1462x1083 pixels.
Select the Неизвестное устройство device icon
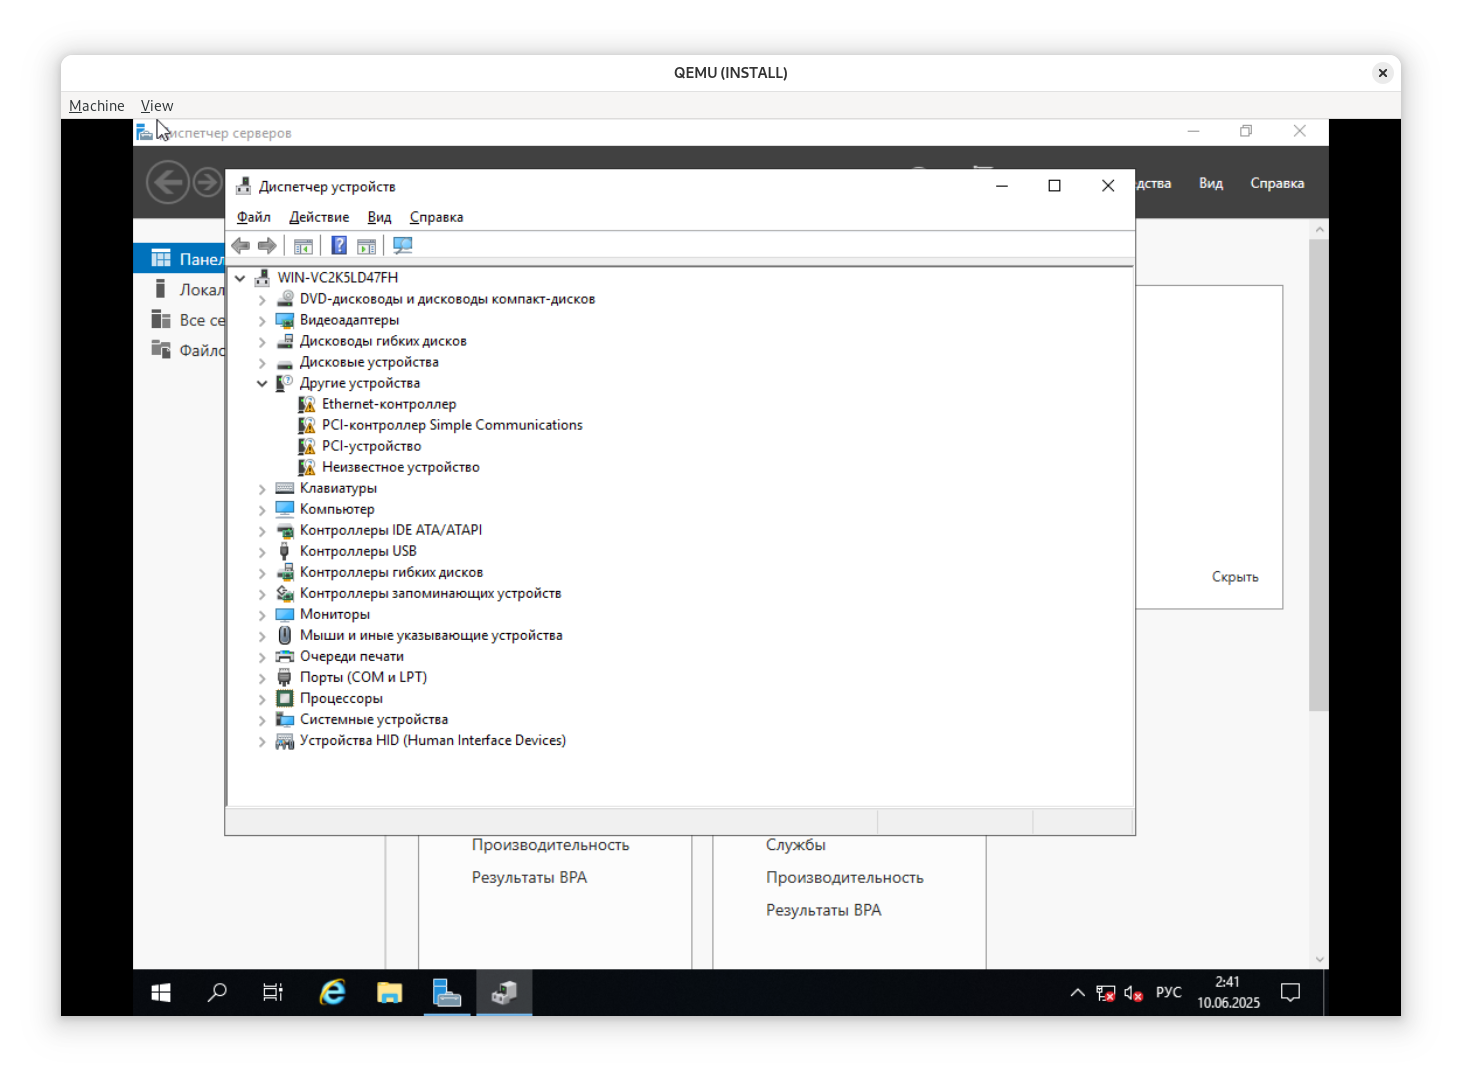click(307, 467)
